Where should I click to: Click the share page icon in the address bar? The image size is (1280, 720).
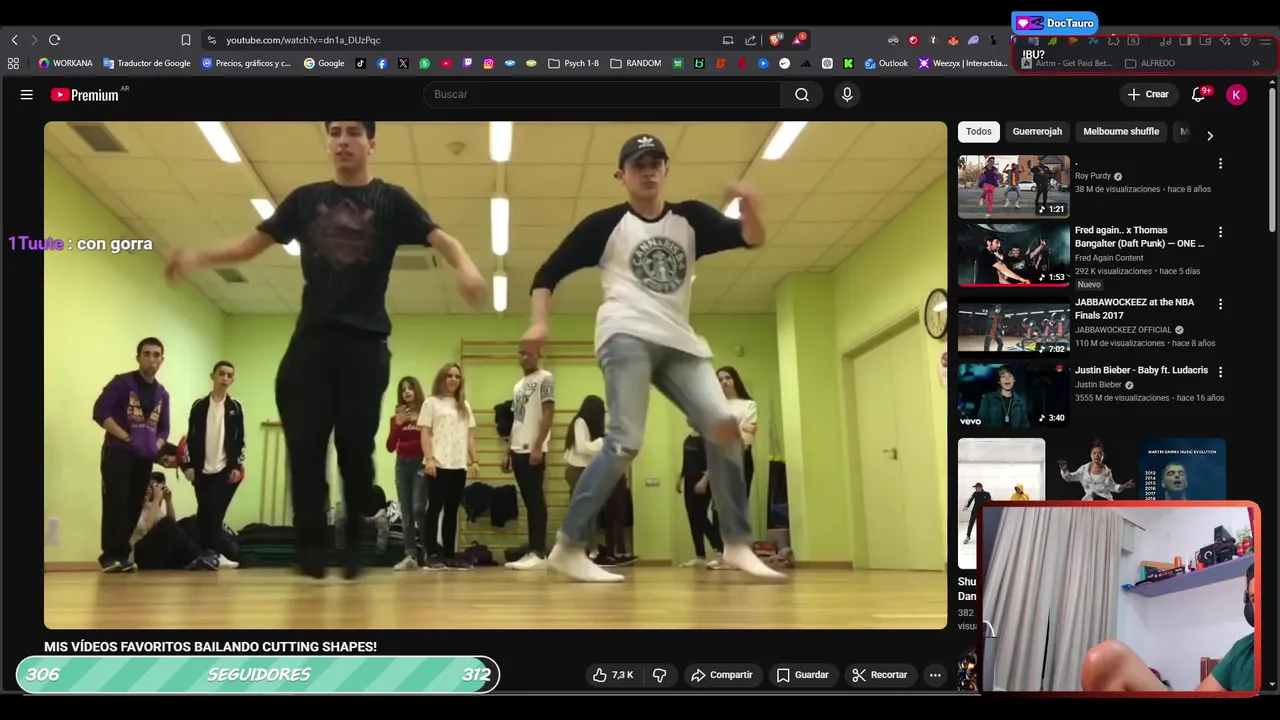point(750,40)
